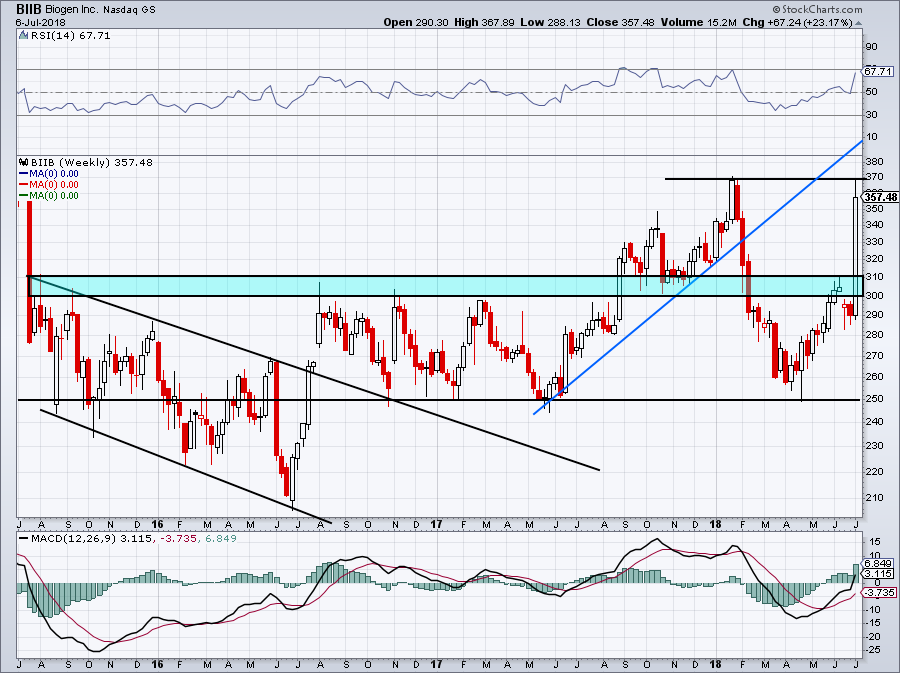Screen dimensions: 900x673
Task: Click the 357.48 price tag on the right axis
Action: (880, 197)
